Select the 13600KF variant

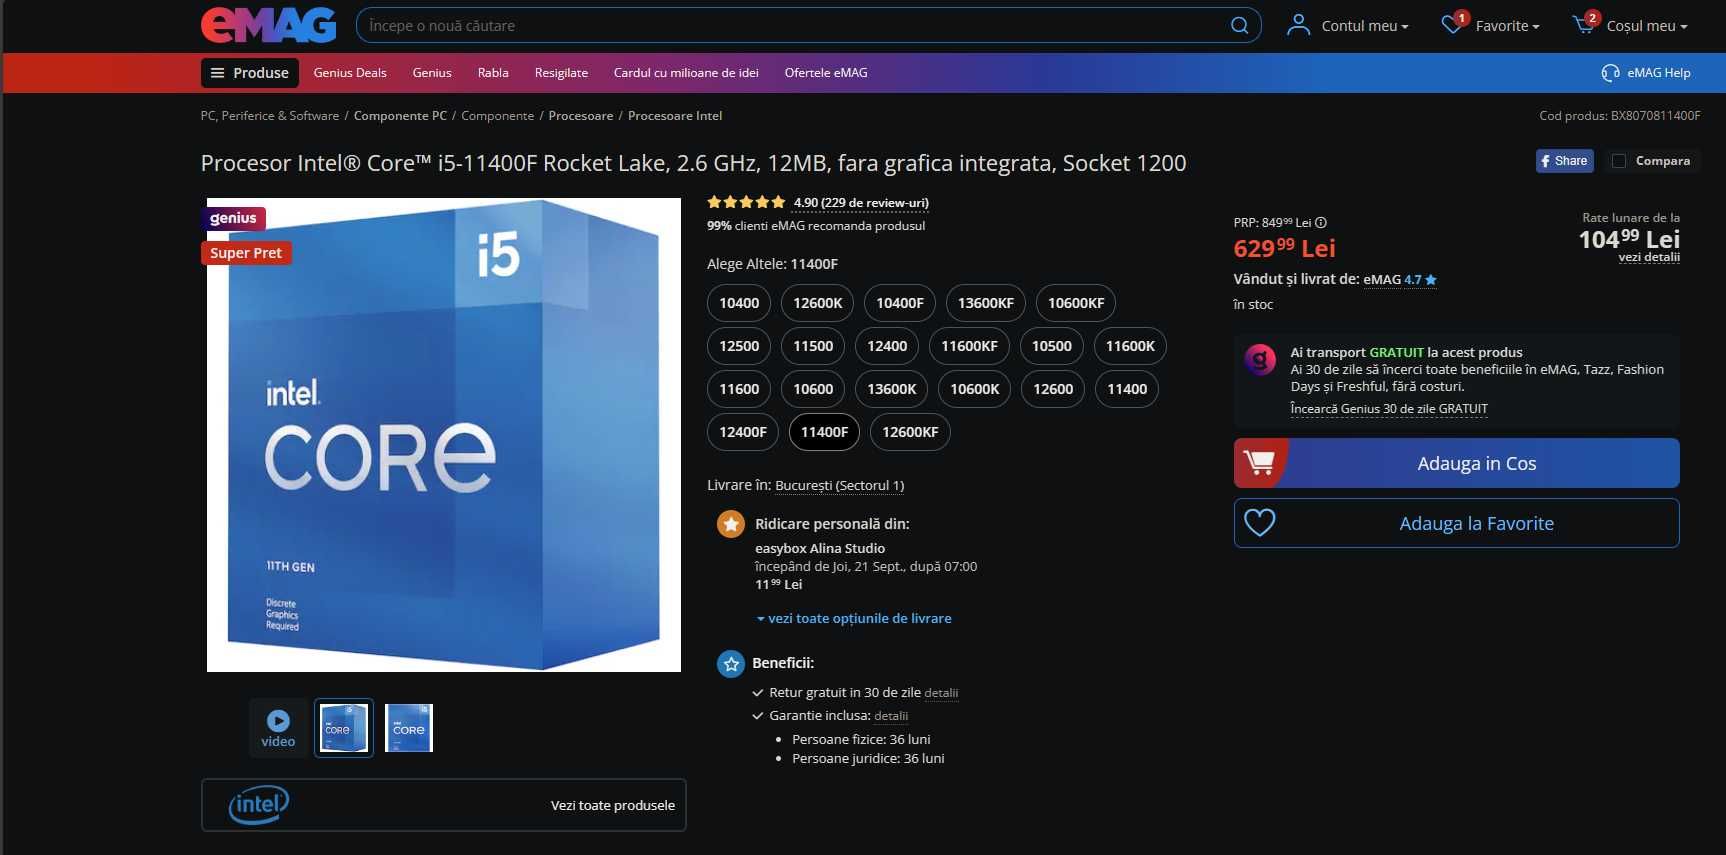(986, 303)
